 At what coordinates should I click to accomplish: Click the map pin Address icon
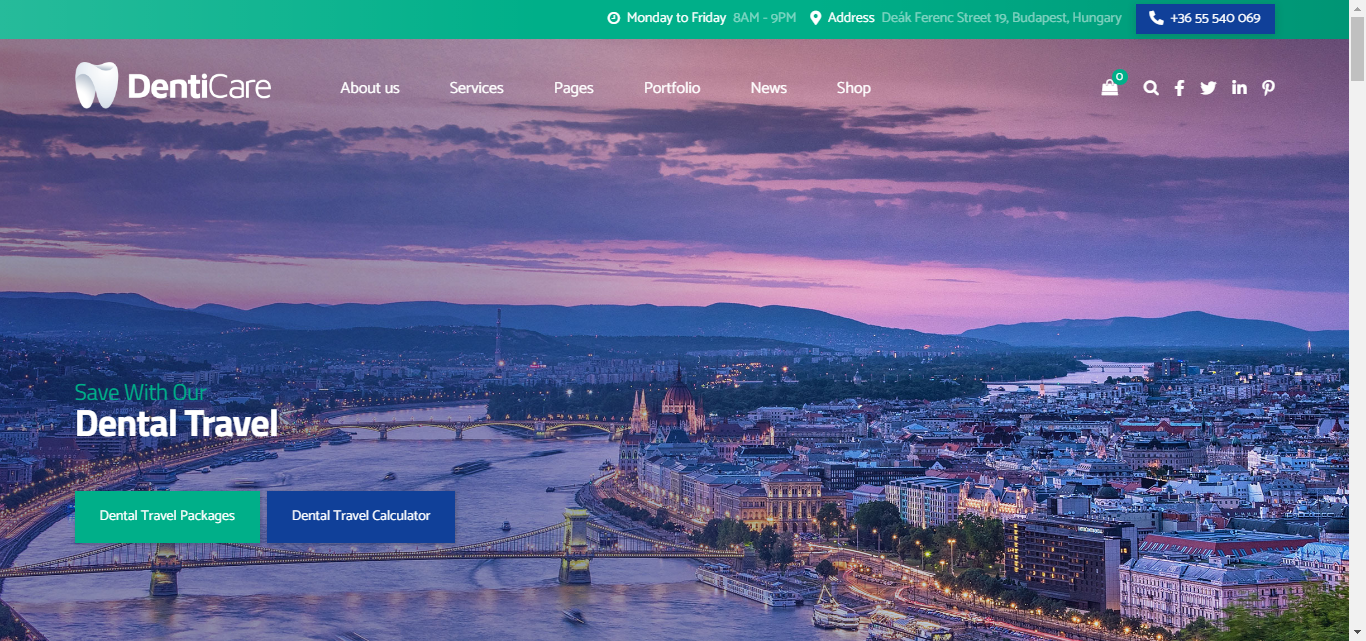(815, 18)
